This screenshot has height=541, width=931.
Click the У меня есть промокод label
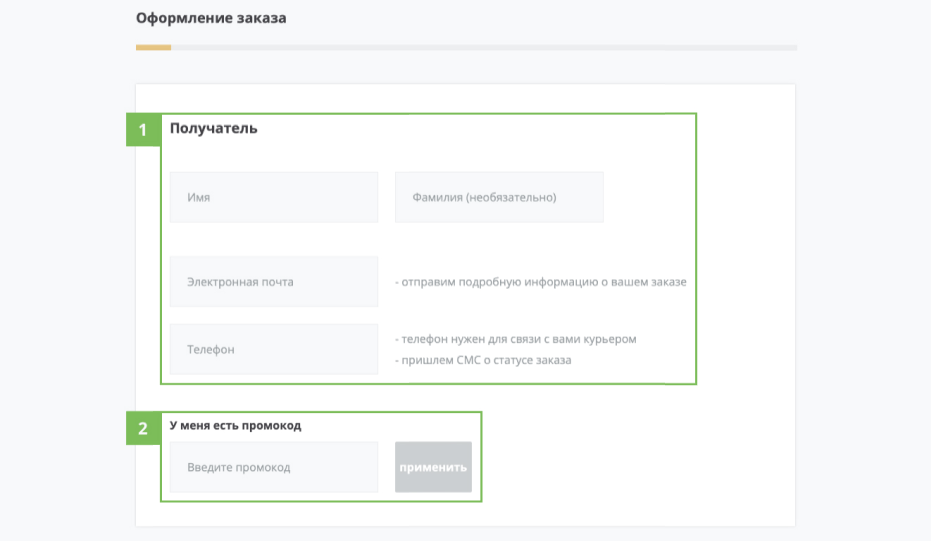235,425
